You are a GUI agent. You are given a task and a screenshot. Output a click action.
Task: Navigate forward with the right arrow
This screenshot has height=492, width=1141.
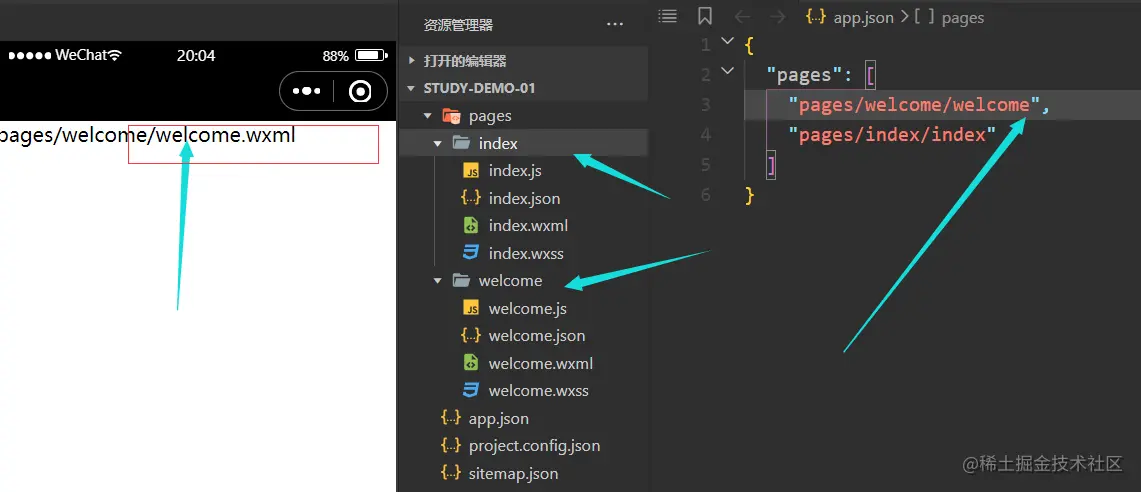[x=778, y=17]
